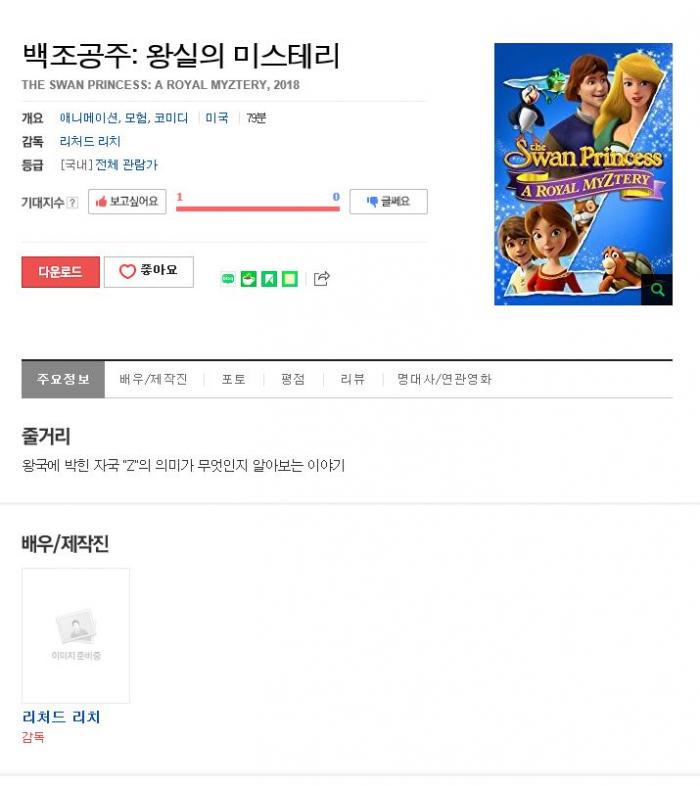Switch to the 배우/제작진 tab

coord(153,379)
